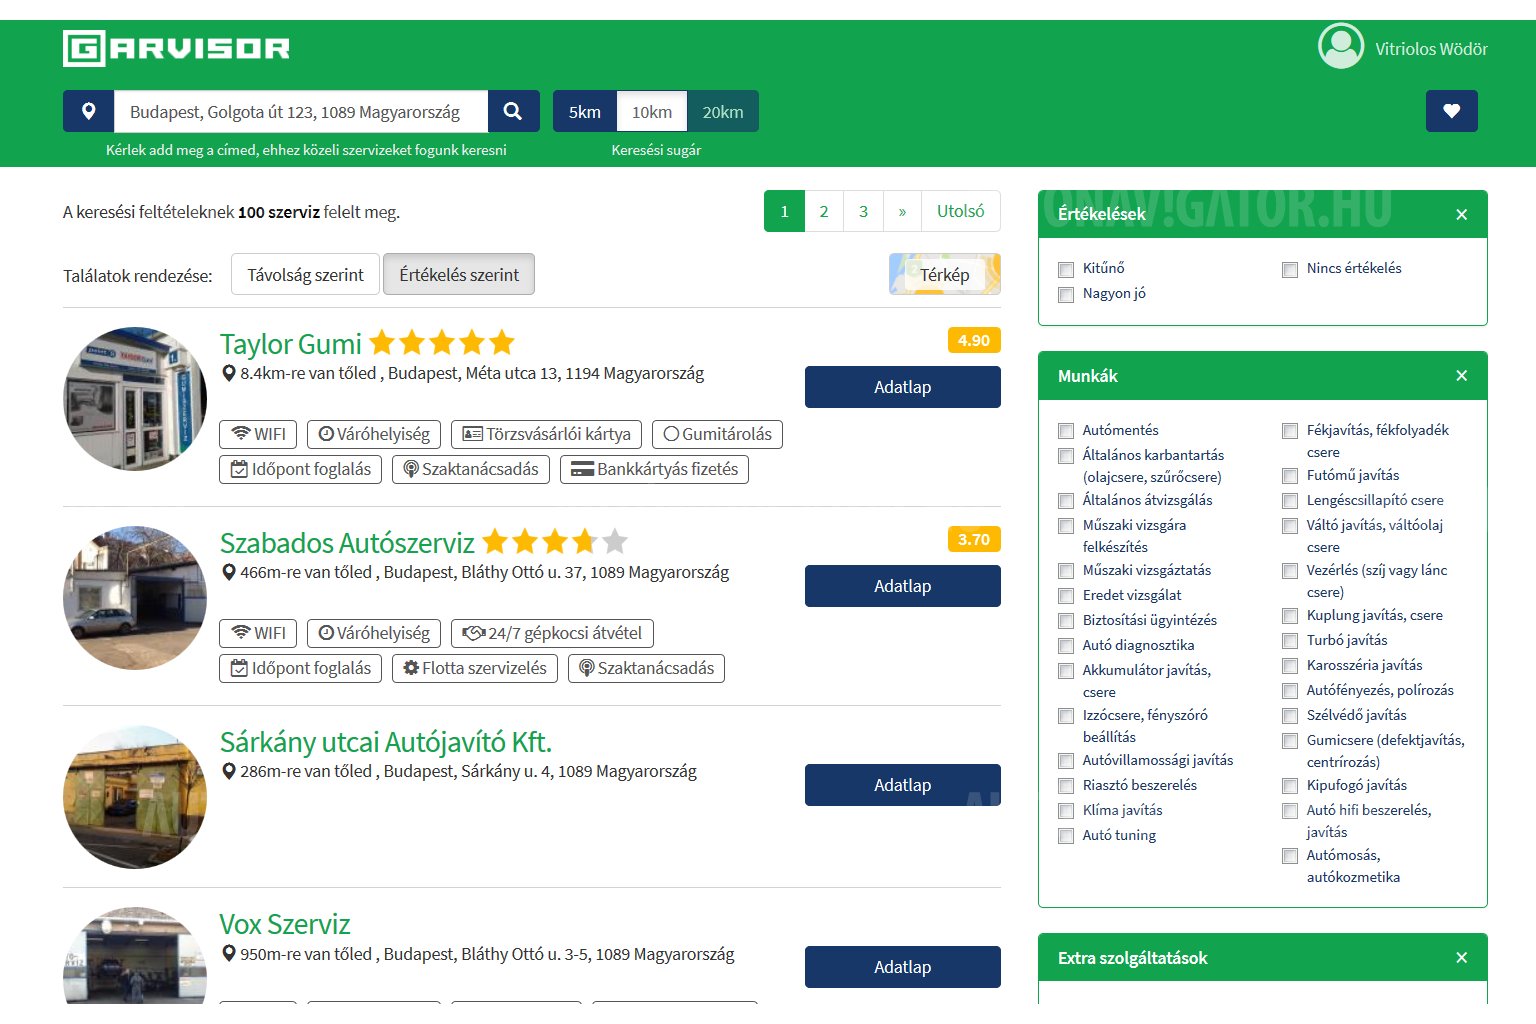Sort results by Távolság szerint
This screenshot has width=1536, height=1024.
tap(305, 274)
